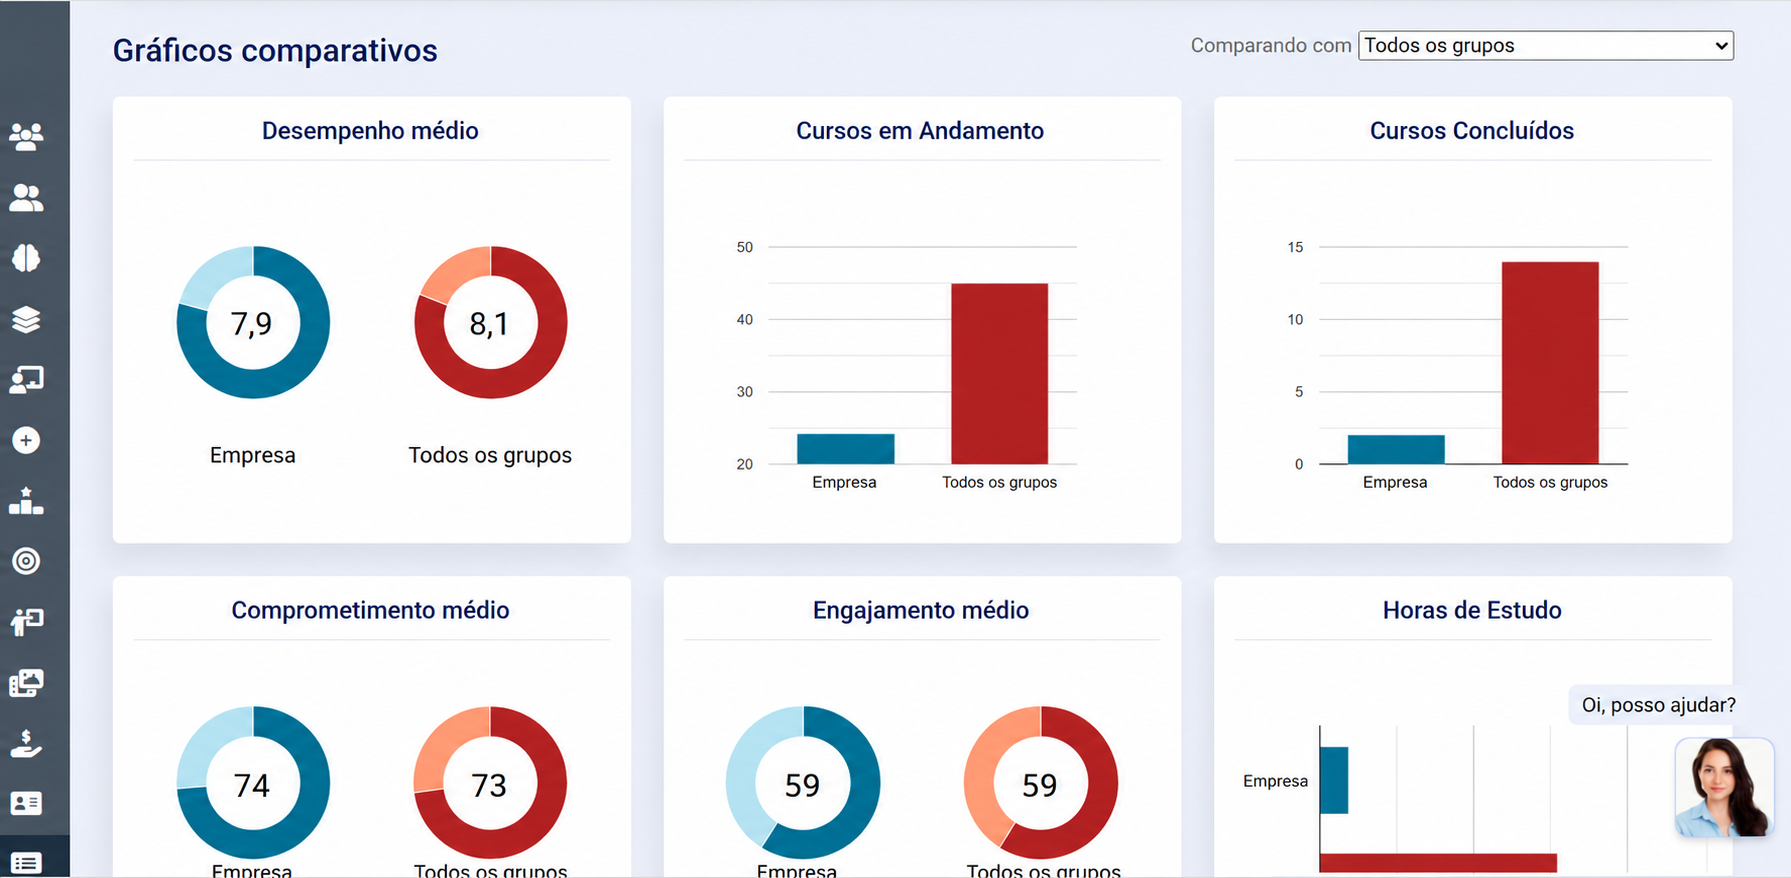Open the users group icon in sidebar
The height and width of the screenshot is (878, 1791).
point(26,136)
